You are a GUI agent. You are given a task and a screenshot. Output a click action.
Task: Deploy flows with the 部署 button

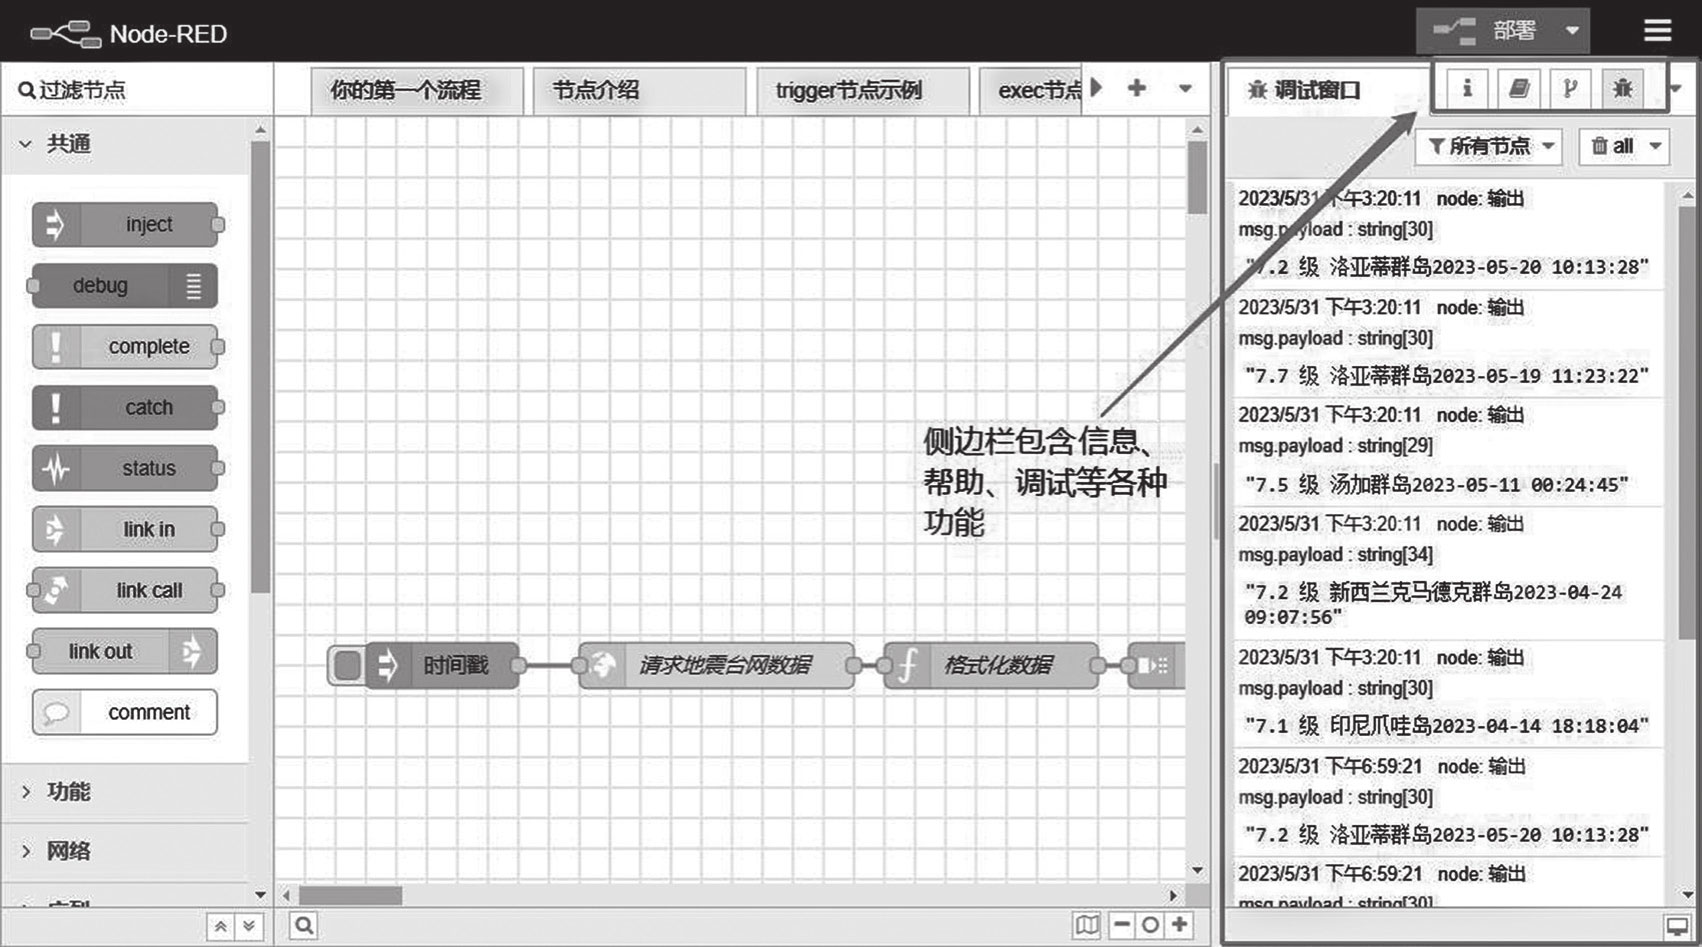pos(1485,31)
